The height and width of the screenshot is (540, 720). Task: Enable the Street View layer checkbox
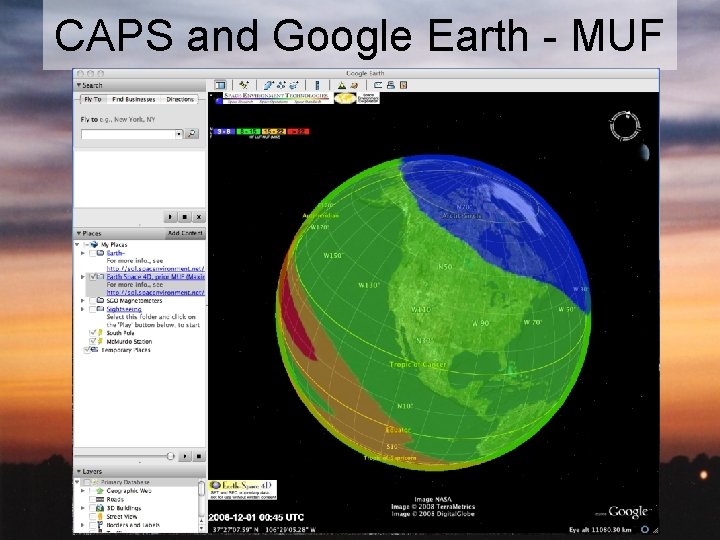pos(93,517)
